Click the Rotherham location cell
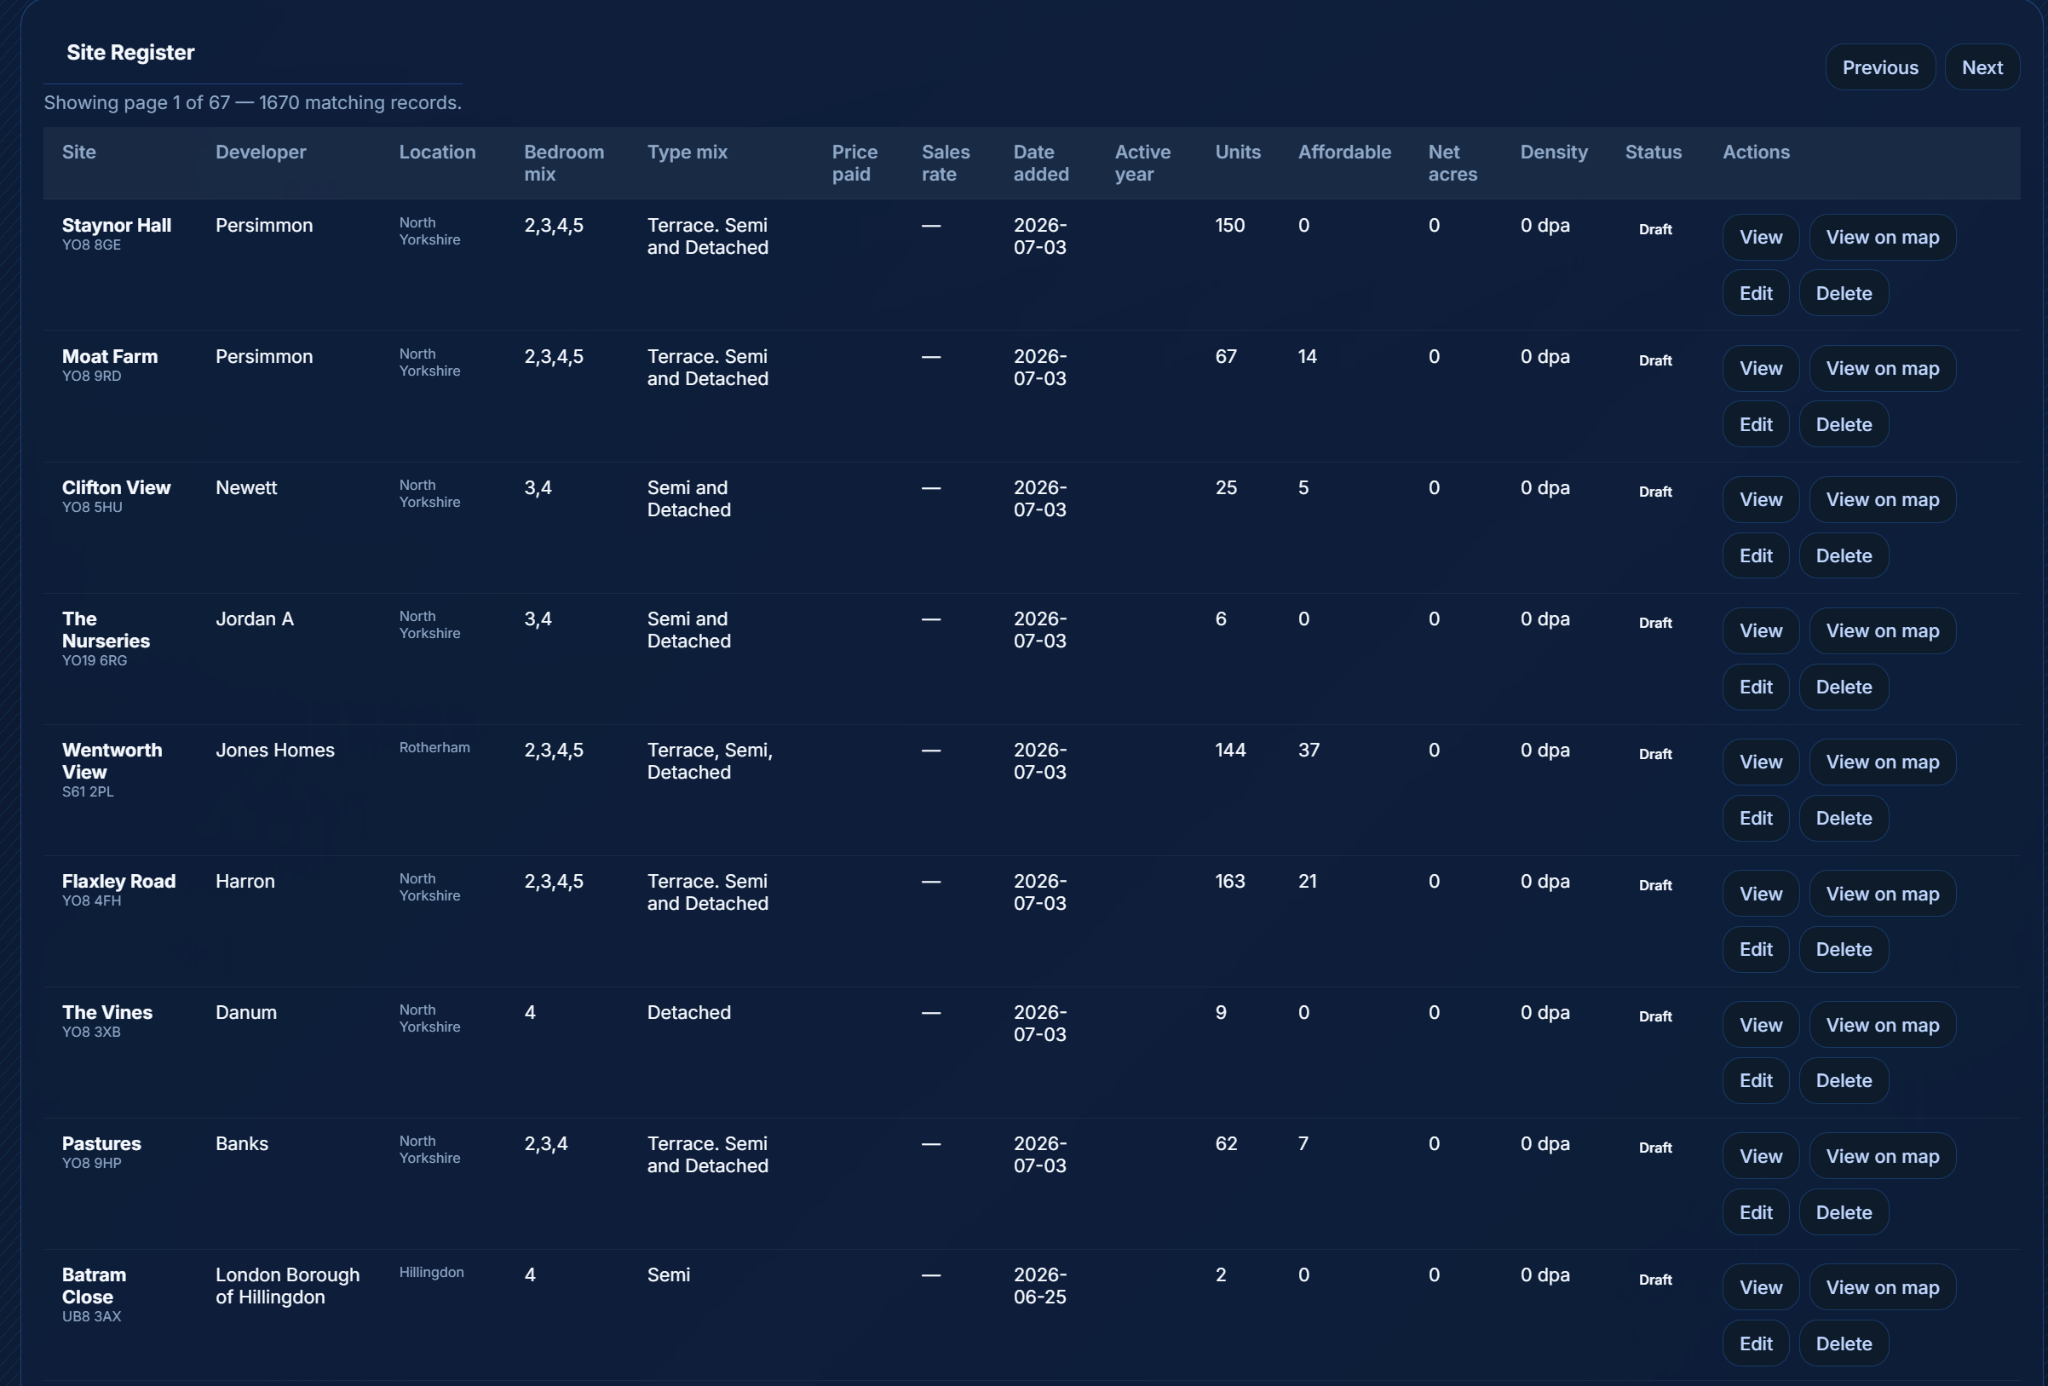Screen dimensions: 2048x1386 click(434, 747)
